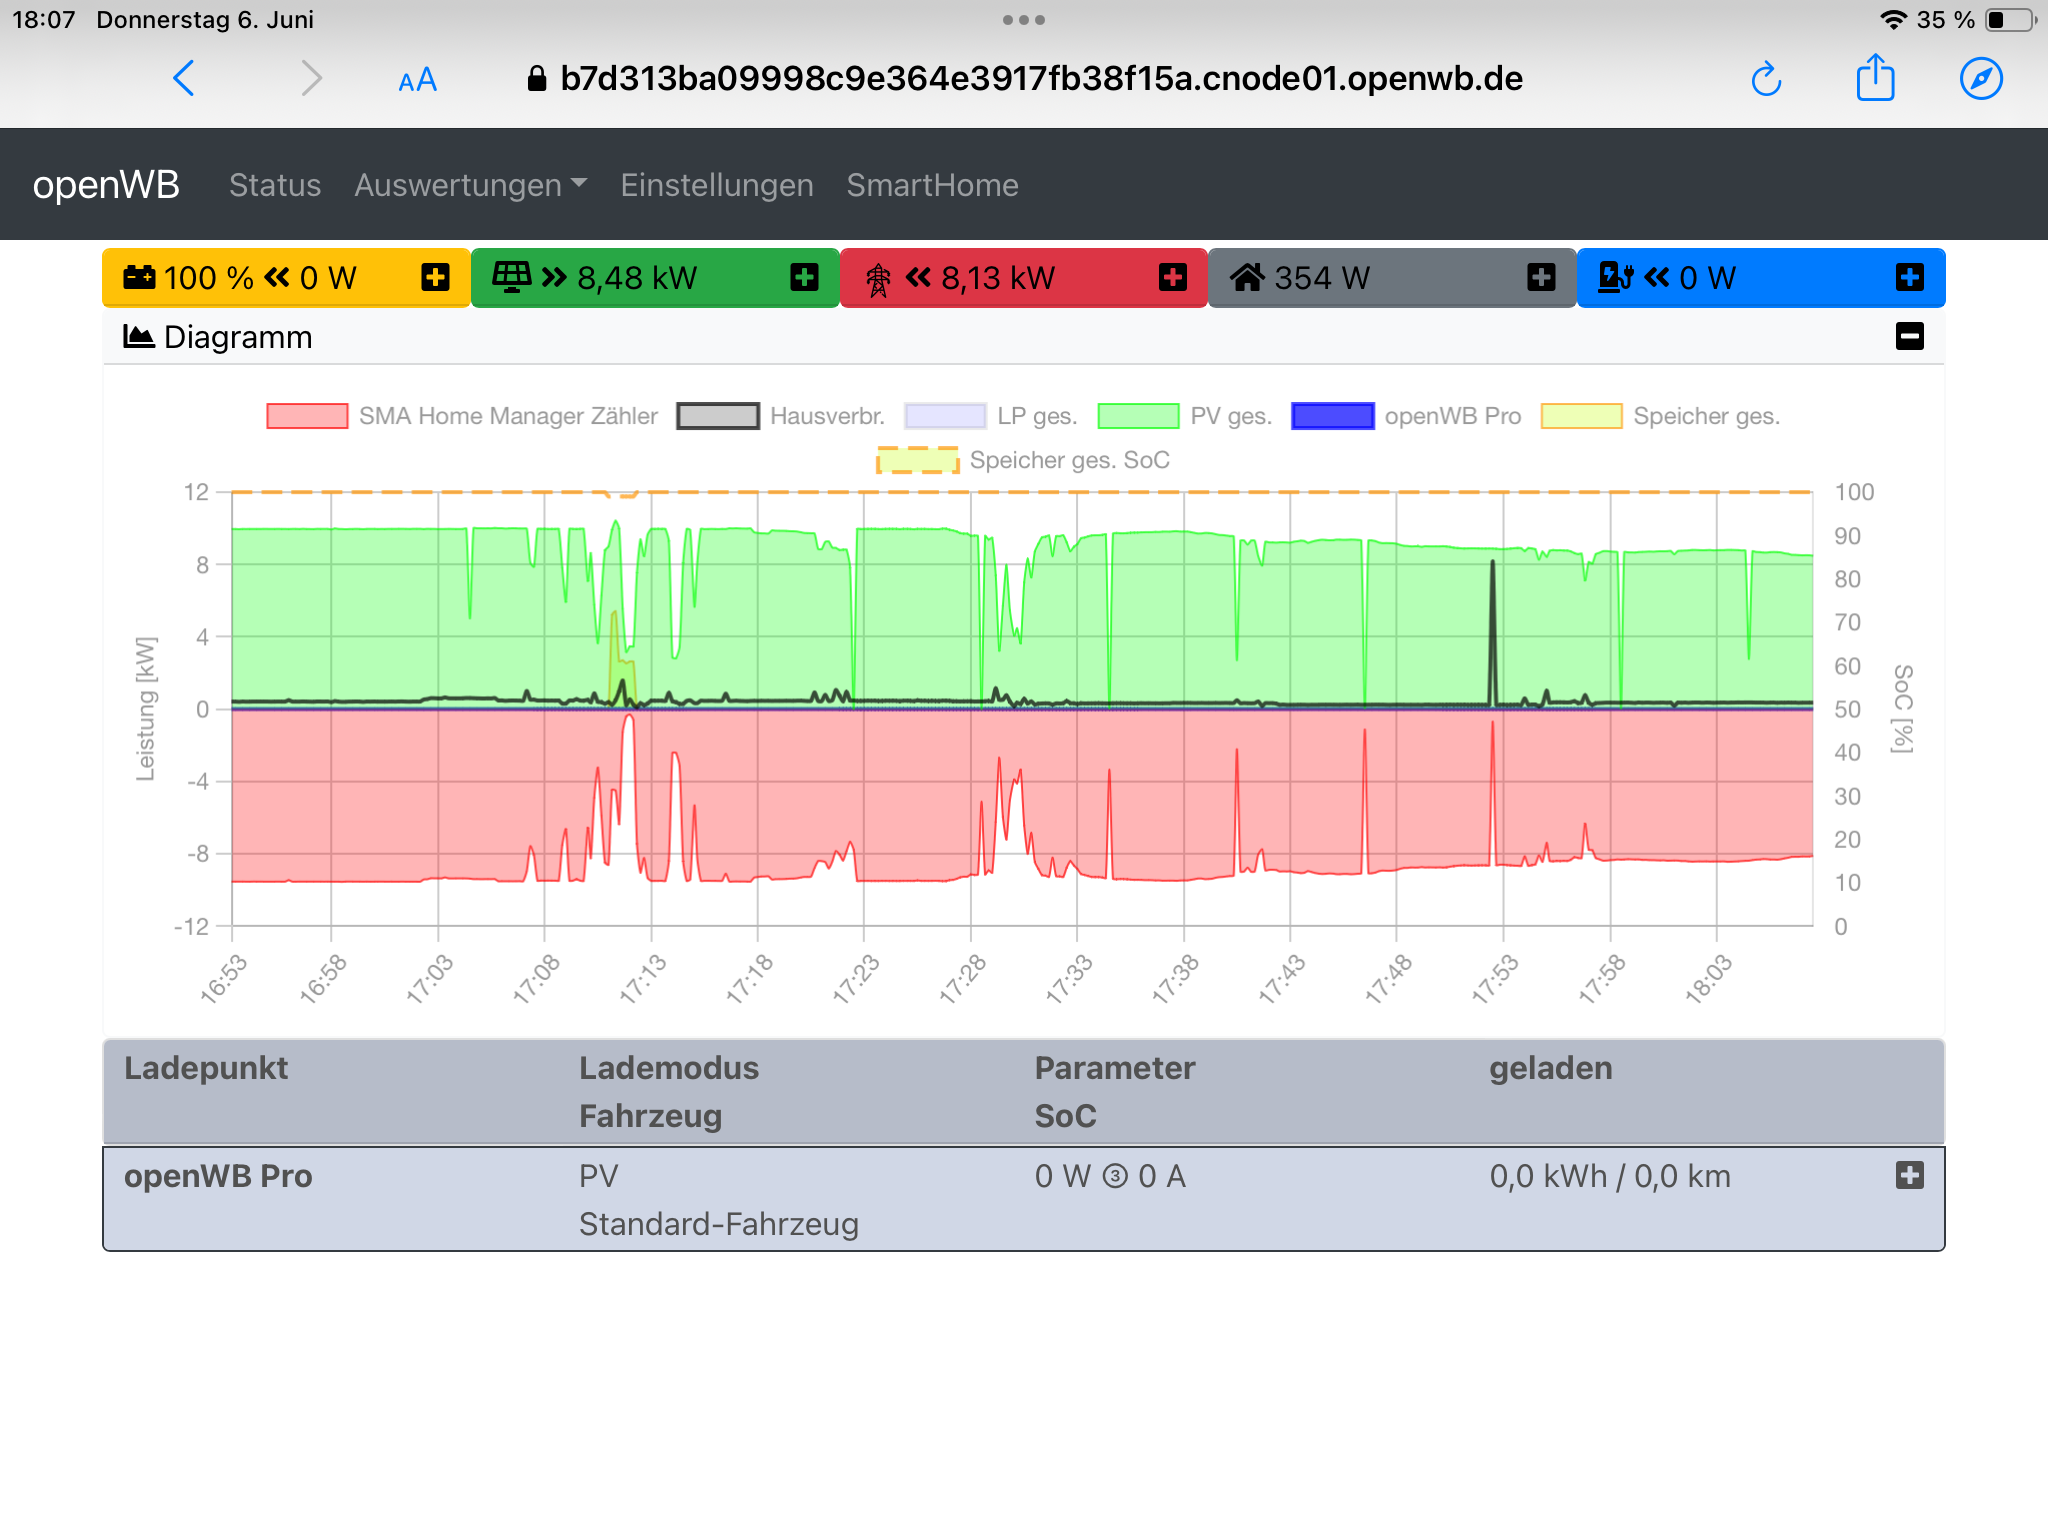
Task: Click the battery icon in yellow tile
Action: click(139, 277)
